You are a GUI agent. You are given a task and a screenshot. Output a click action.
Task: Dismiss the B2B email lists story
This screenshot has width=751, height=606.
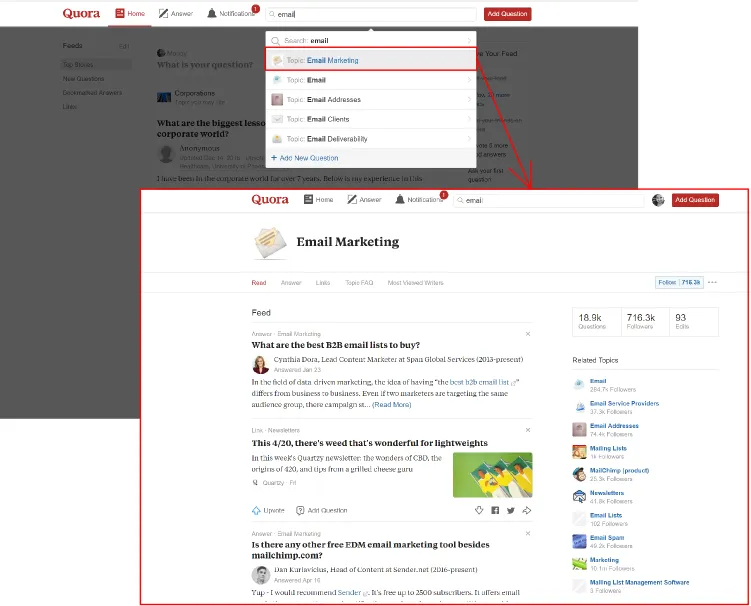(528, 334)
